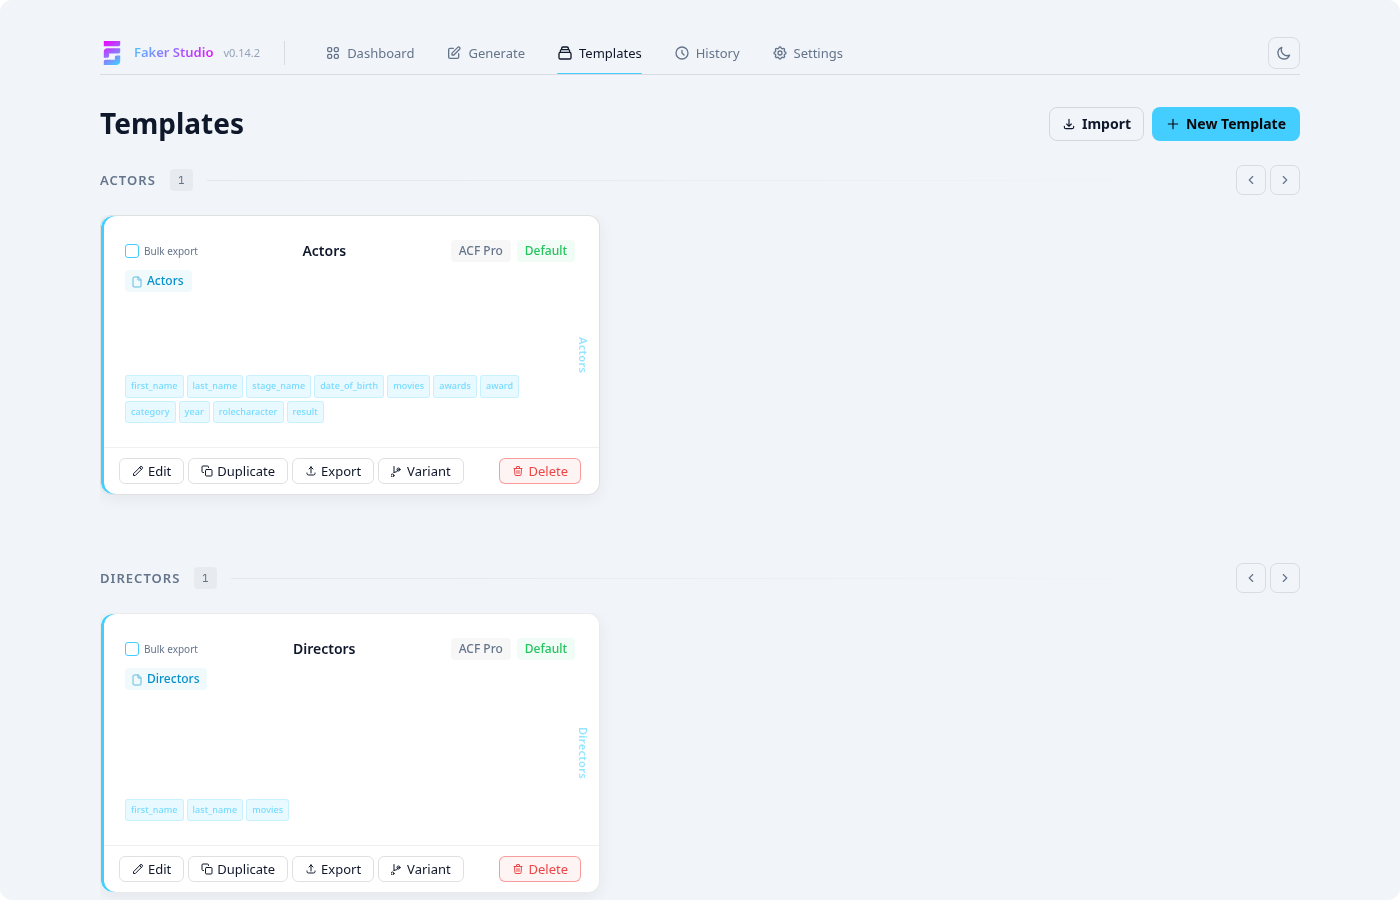This screenshot has width=1400, height=900.
Task: Click the Faker Studio logo icon
Action: click(x=112, y=53)
